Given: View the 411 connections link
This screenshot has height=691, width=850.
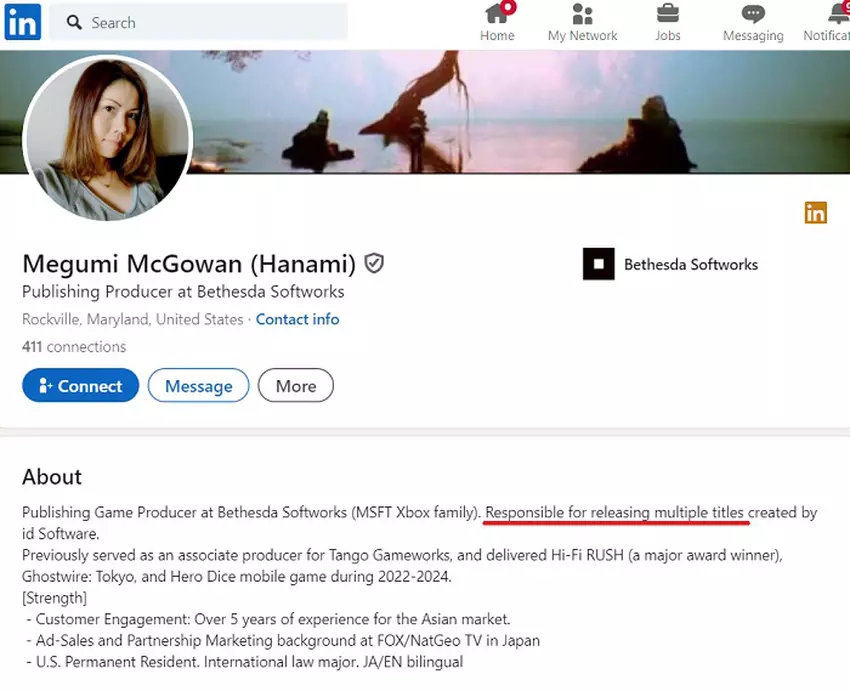Looking at the screenshot, I should point(74,347).
